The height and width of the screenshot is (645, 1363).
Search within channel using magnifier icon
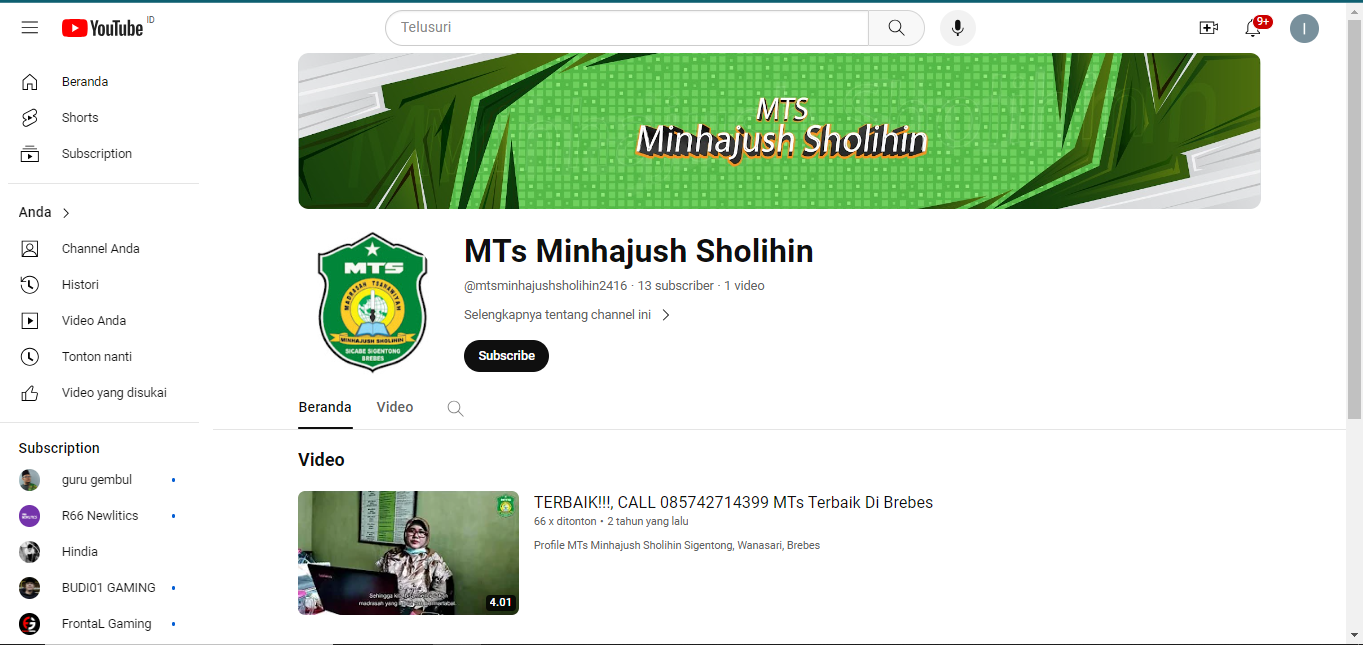click(455, 408)
